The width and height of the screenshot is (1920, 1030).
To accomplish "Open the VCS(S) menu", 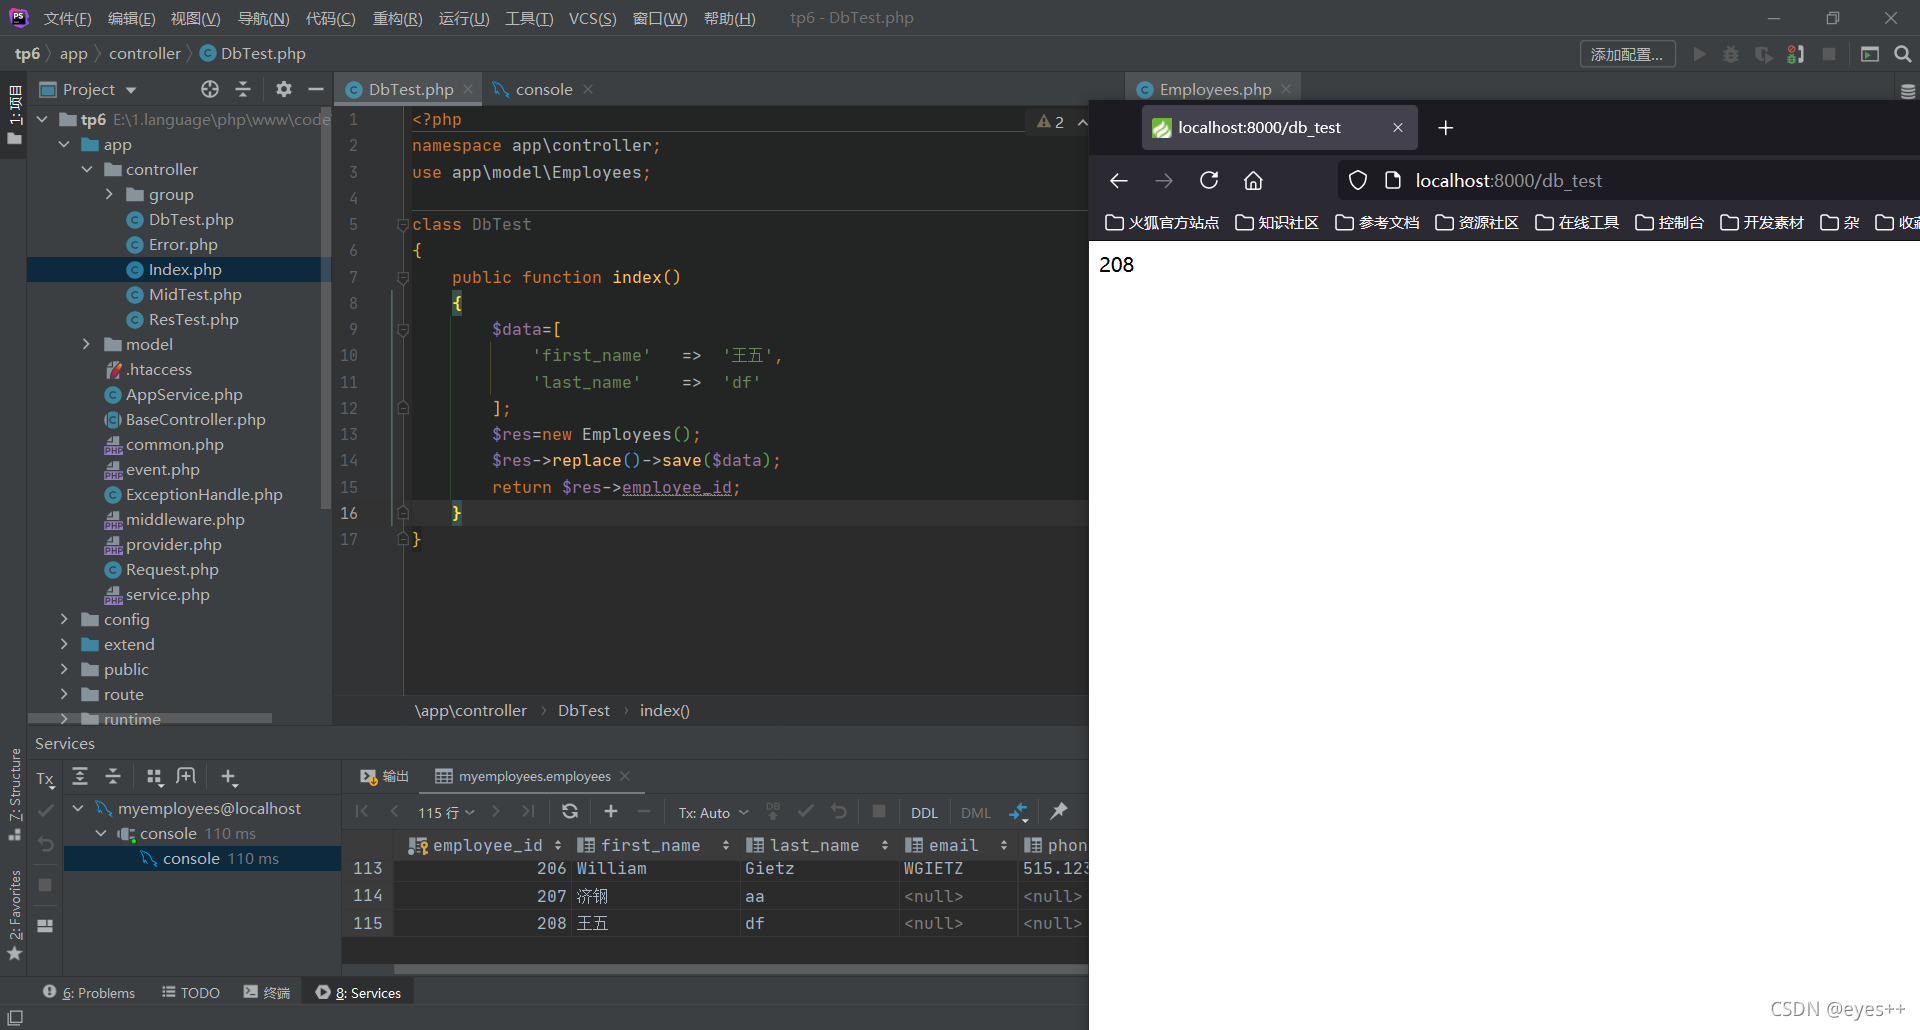I will point(593,18).
